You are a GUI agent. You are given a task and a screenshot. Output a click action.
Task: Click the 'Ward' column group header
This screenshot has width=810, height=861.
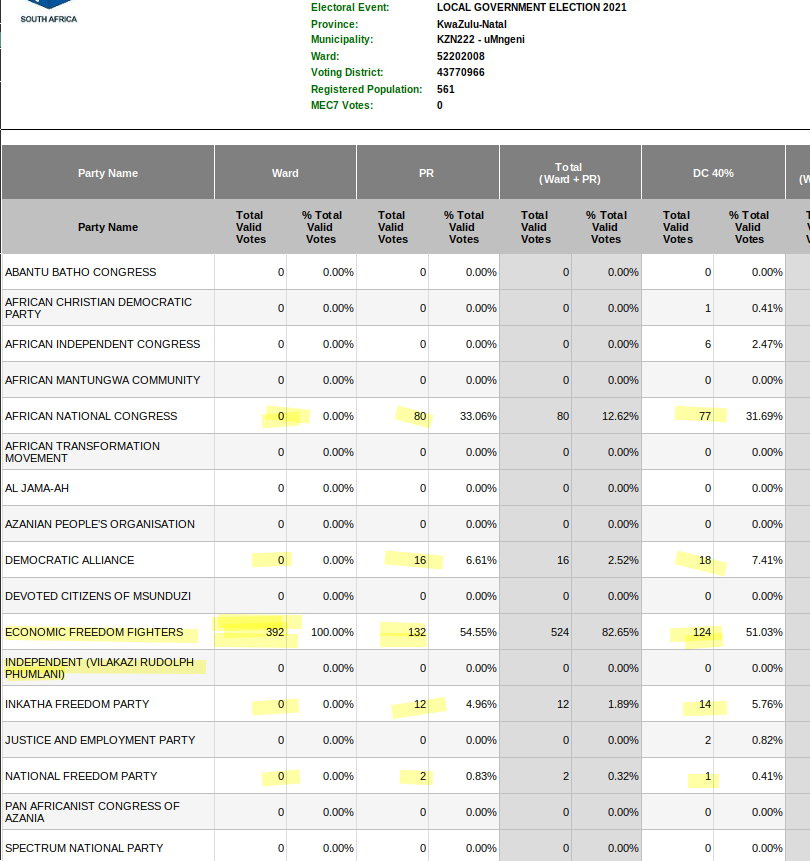pos(285,173)
